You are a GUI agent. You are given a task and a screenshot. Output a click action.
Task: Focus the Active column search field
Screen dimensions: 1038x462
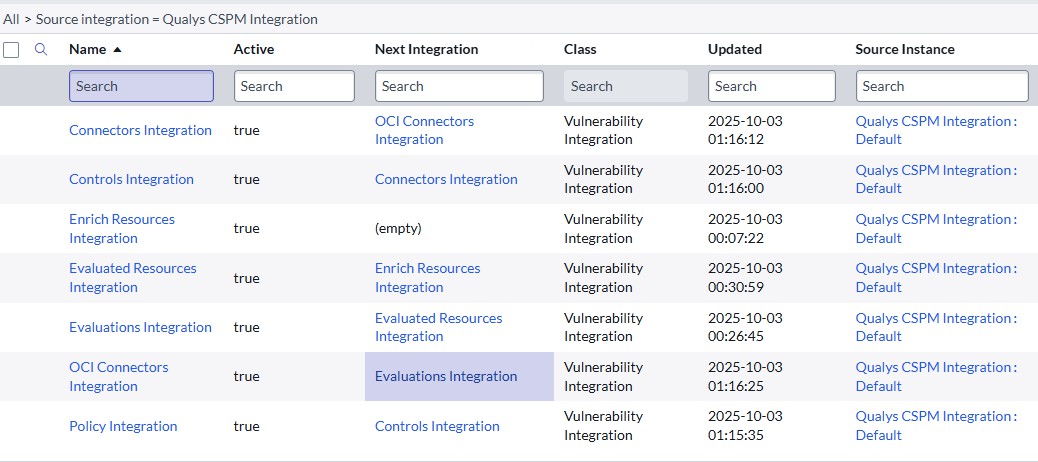point(294,86)
